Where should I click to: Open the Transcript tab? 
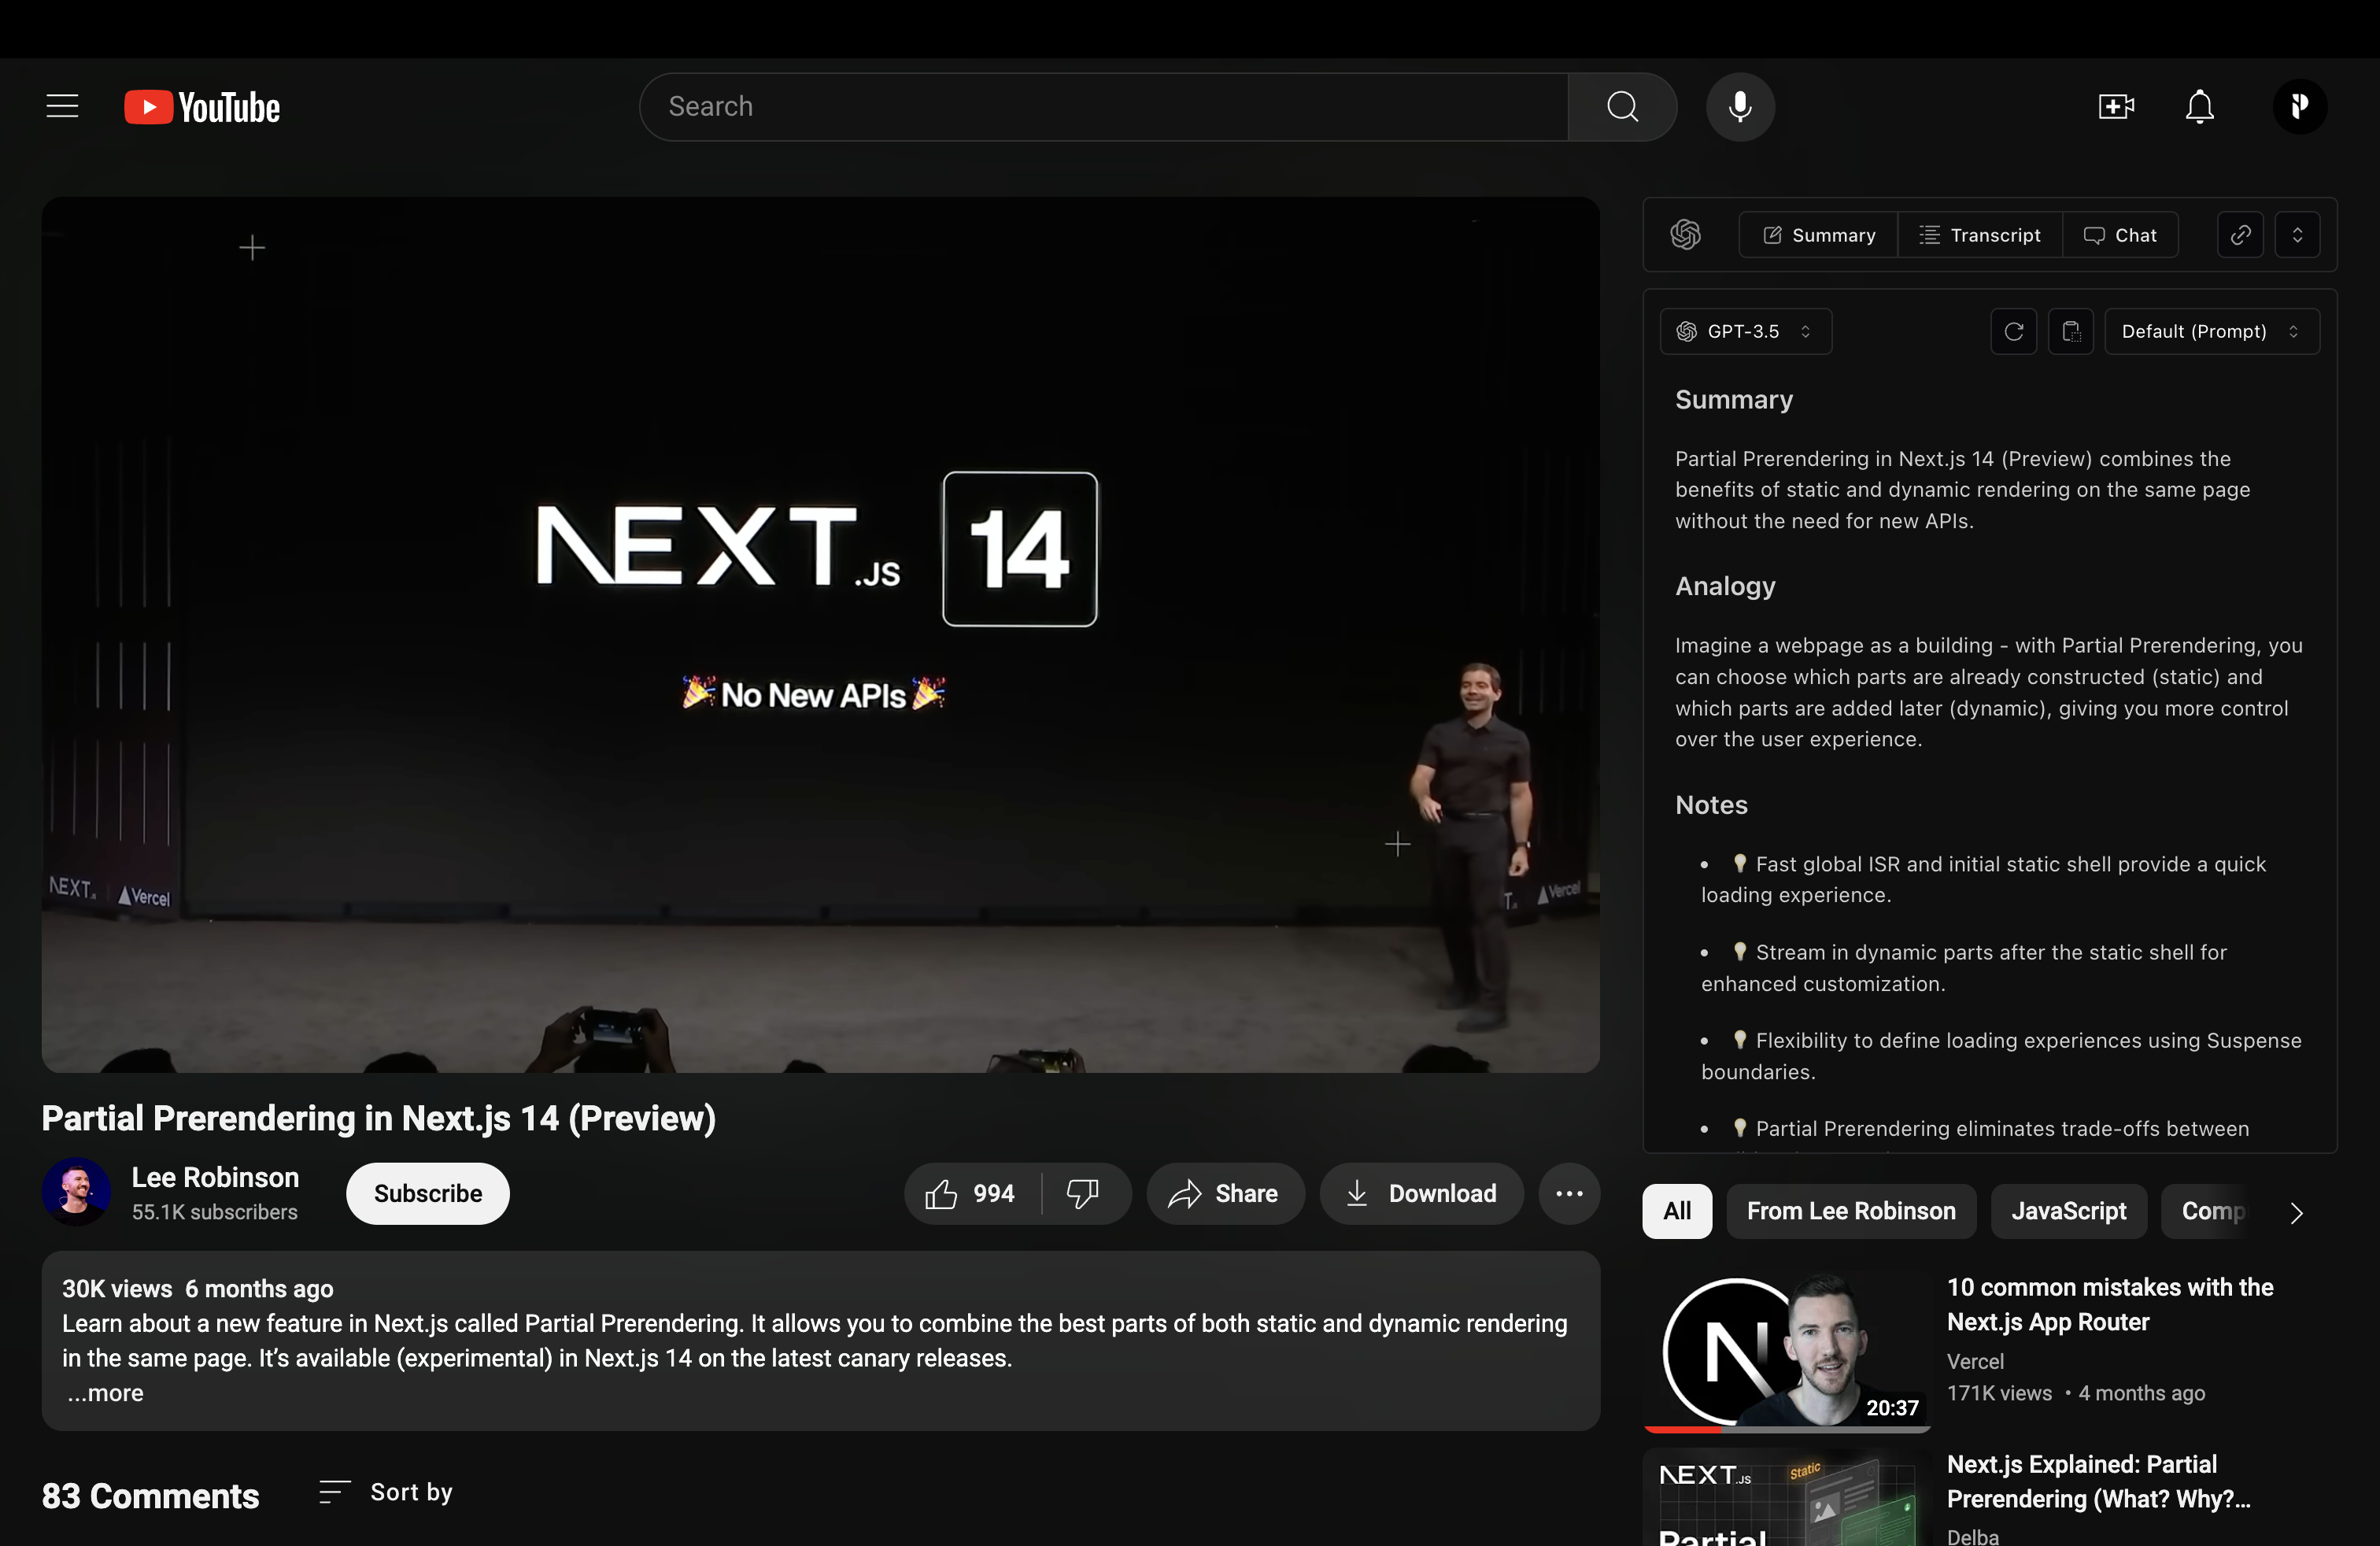coord(1979,235)
